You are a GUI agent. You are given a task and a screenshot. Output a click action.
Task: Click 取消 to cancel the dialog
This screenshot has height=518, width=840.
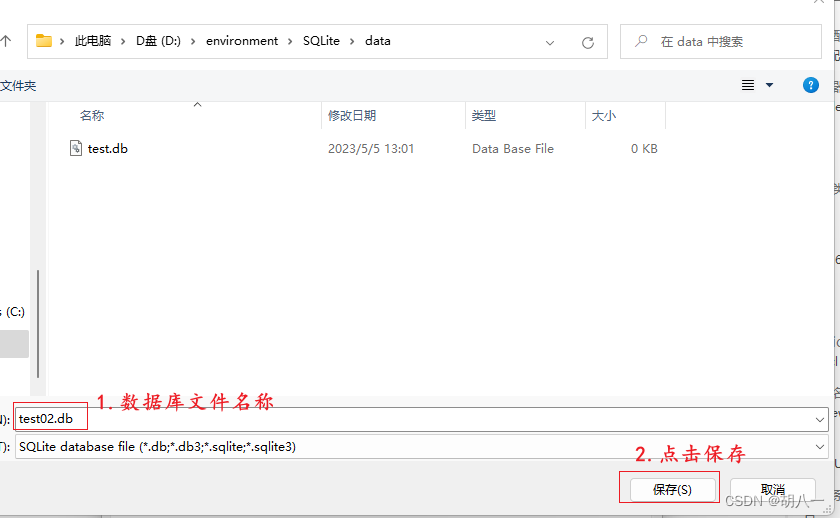tap(772, 489)
